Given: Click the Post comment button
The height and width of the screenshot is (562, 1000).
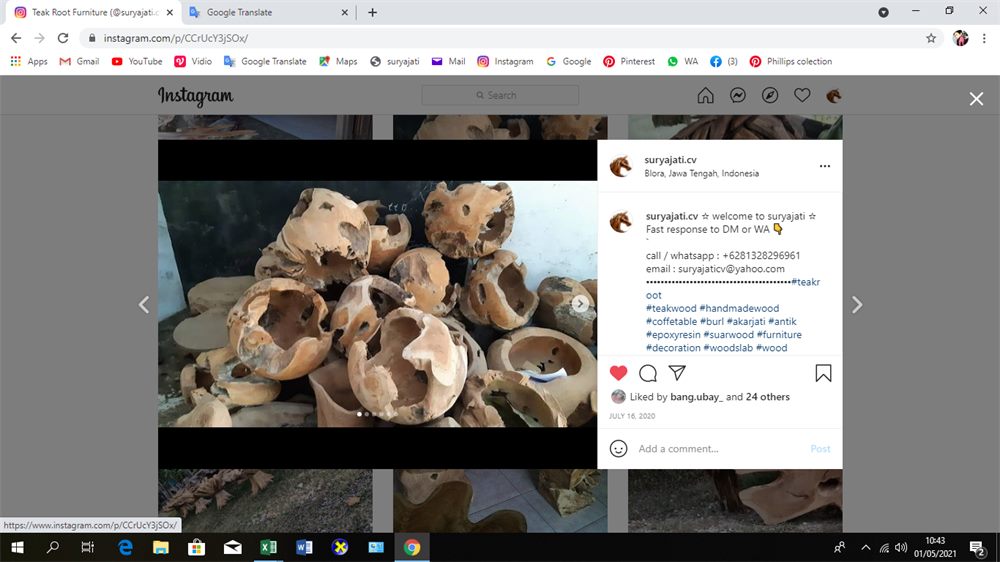Looking at the screenshot, I should (x=820, y=448).
